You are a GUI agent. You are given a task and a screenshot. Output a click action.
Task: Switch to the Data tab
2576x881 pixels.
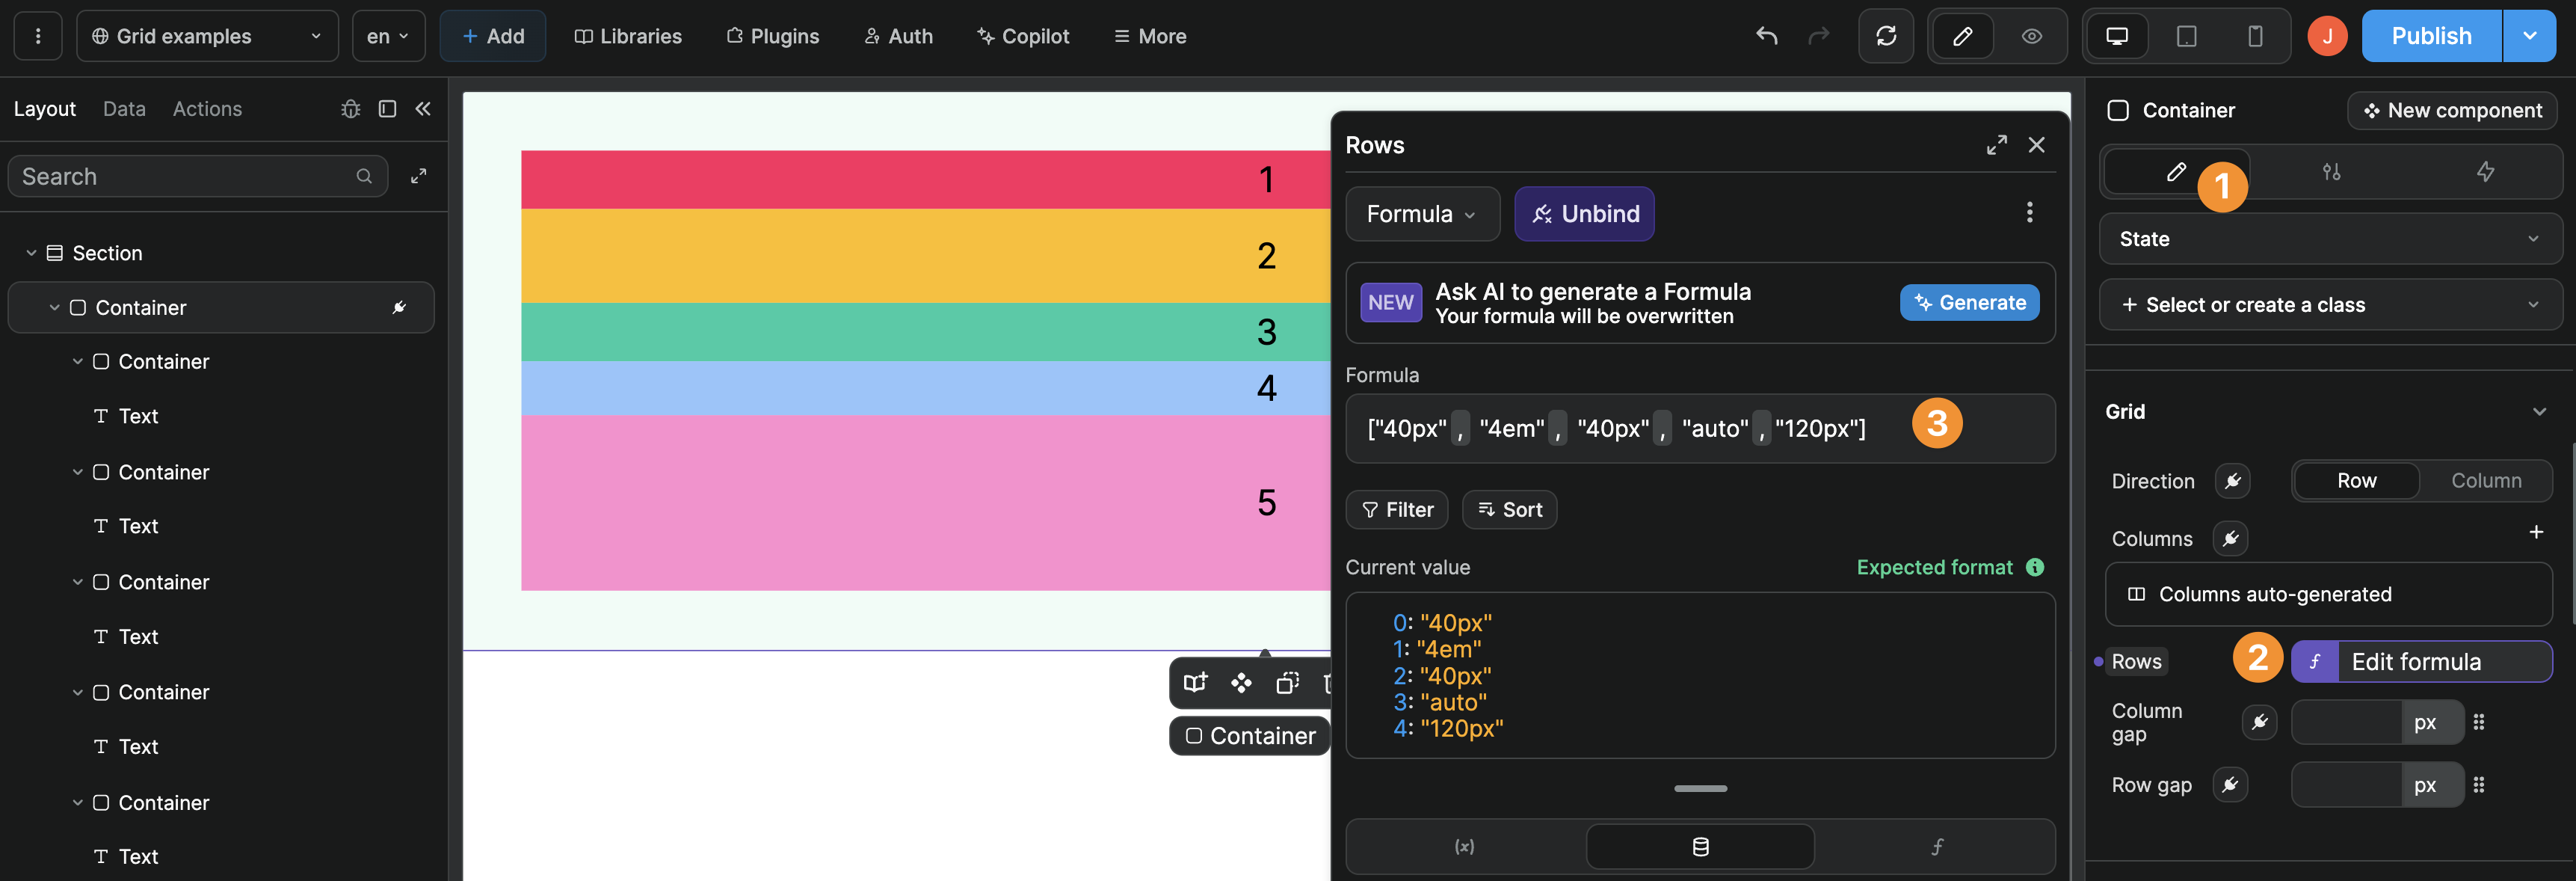tap(124, 109)
